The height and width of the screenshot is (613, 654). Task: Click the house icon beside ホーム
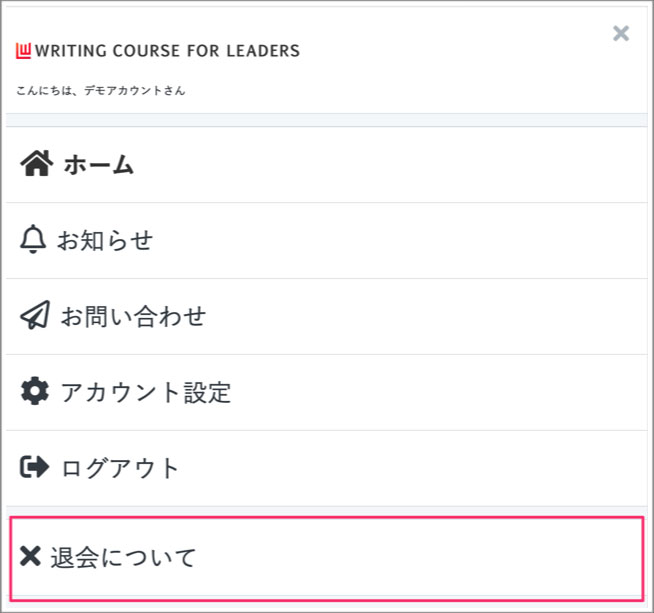pyautogui.click(x=36, y=164)
